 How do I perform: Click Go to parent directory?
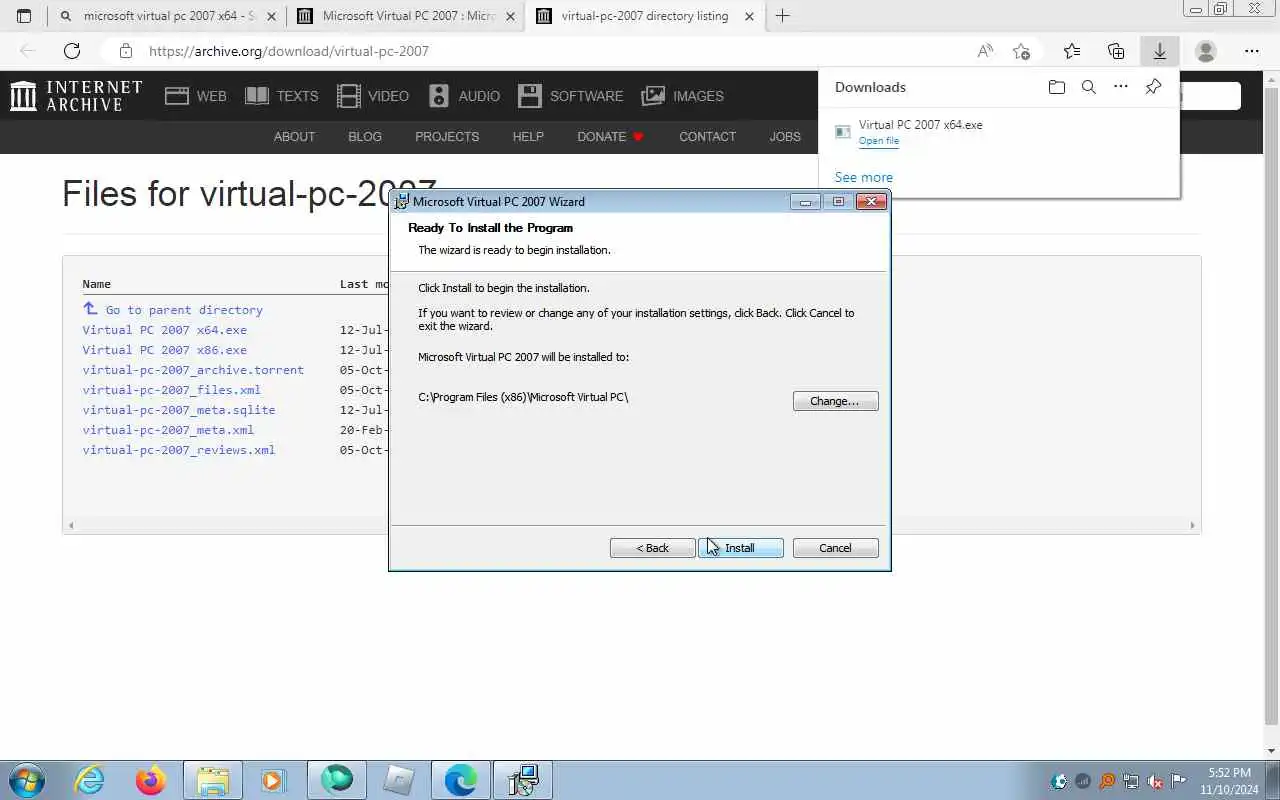184,310
